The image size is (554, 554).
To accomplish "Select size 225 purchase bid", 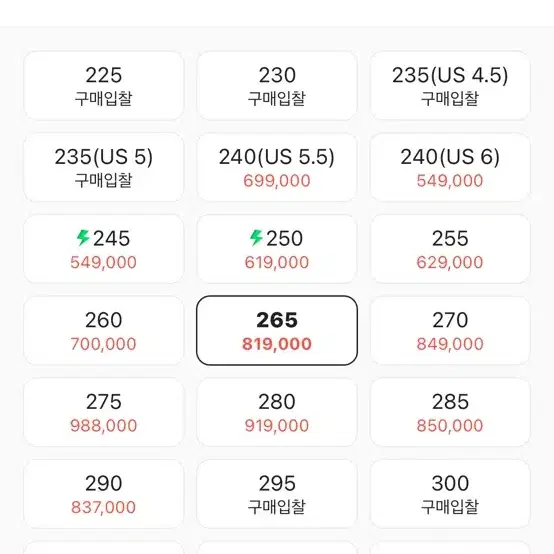I will click(104, 86).
